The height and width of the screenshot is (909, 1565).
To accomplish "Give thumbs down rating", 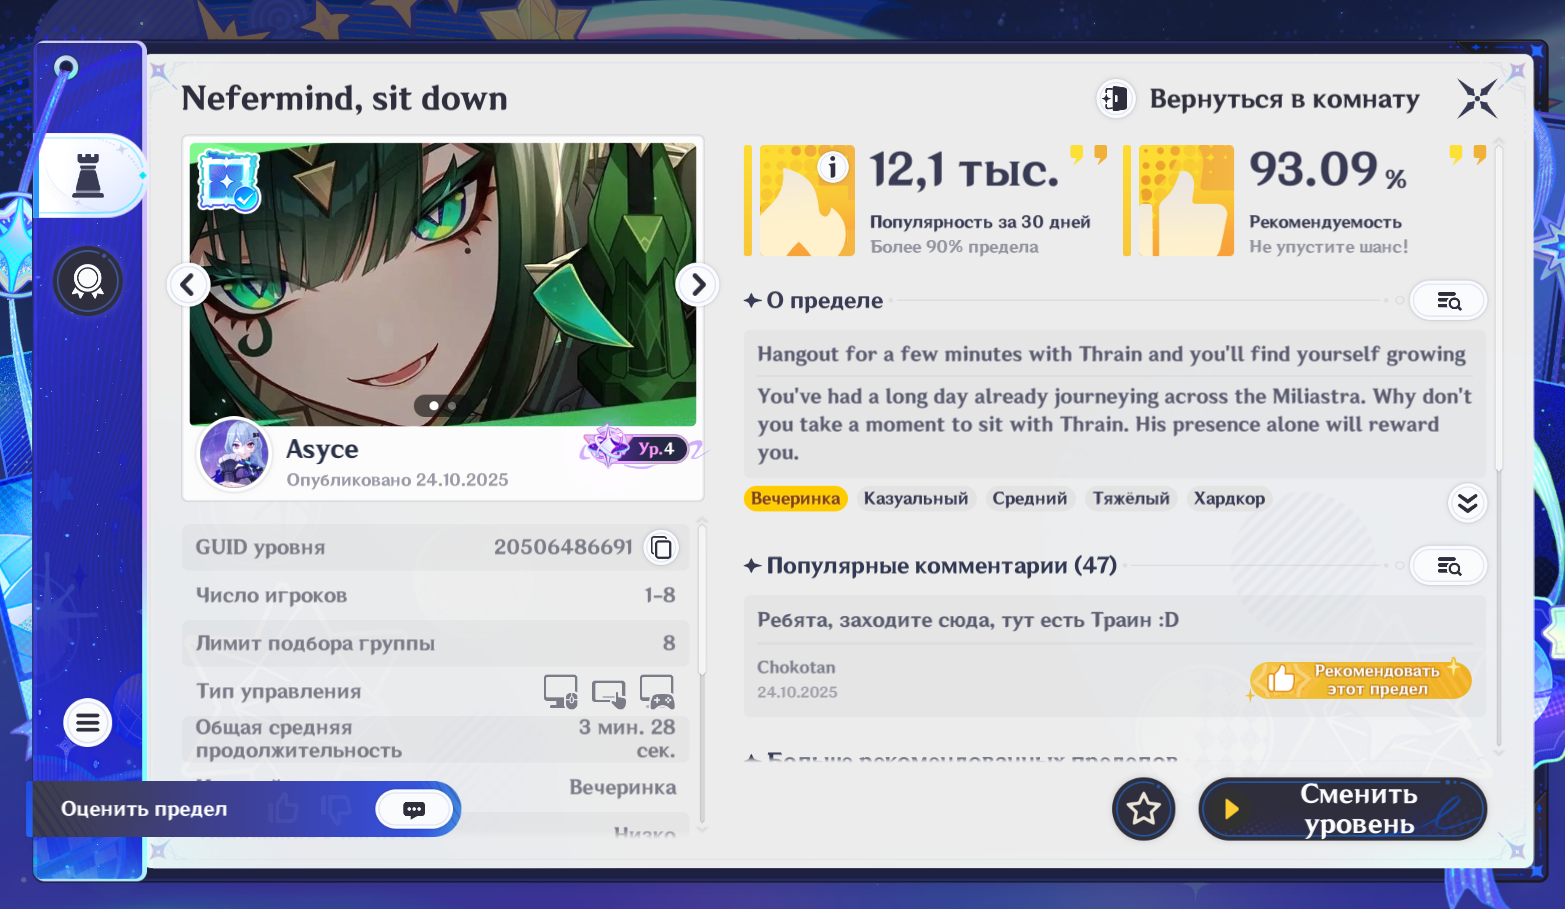I will (x=335, y=808).
